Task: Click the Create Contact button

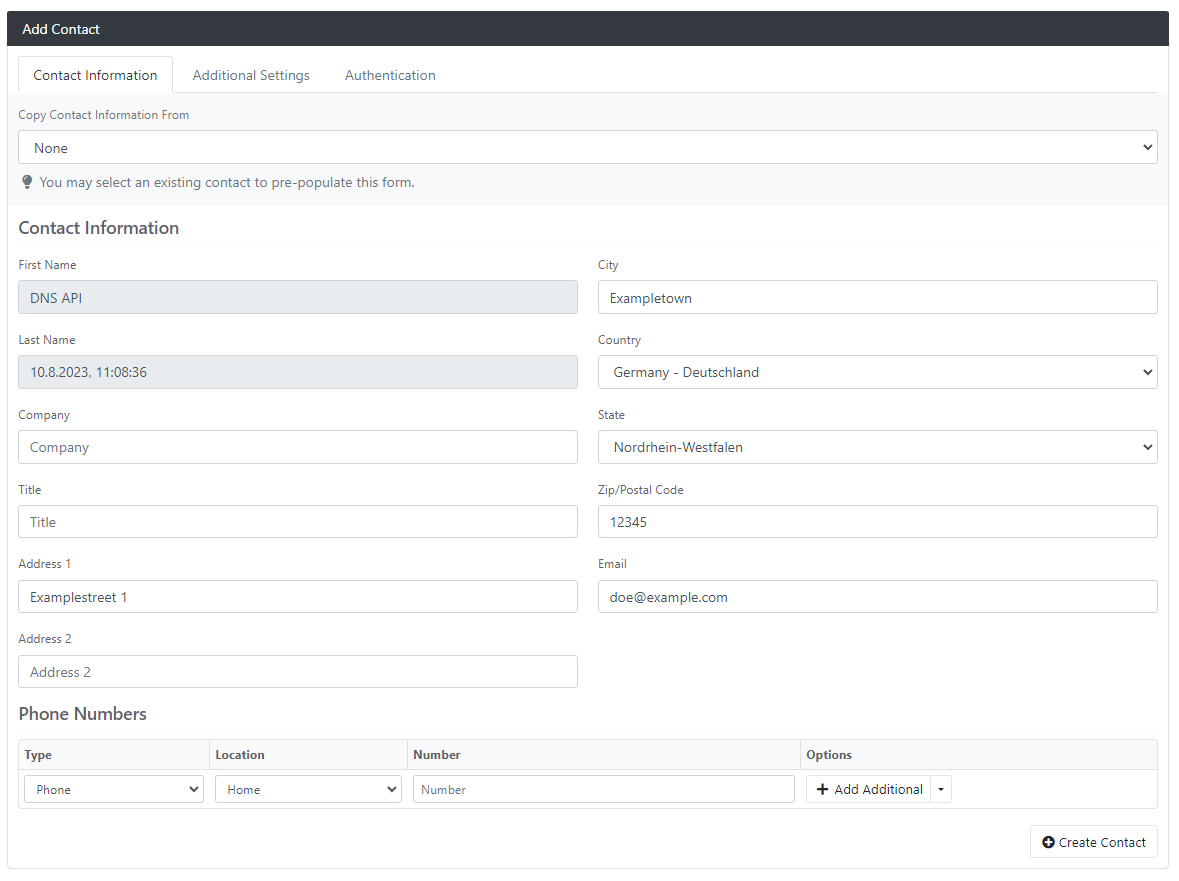Action: pos(1093,842)
